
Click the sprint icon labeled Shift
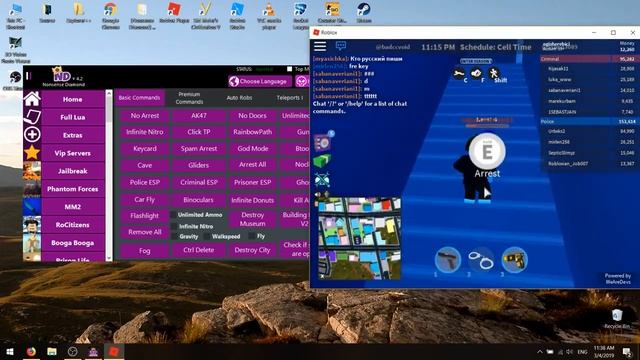[494, 73]
